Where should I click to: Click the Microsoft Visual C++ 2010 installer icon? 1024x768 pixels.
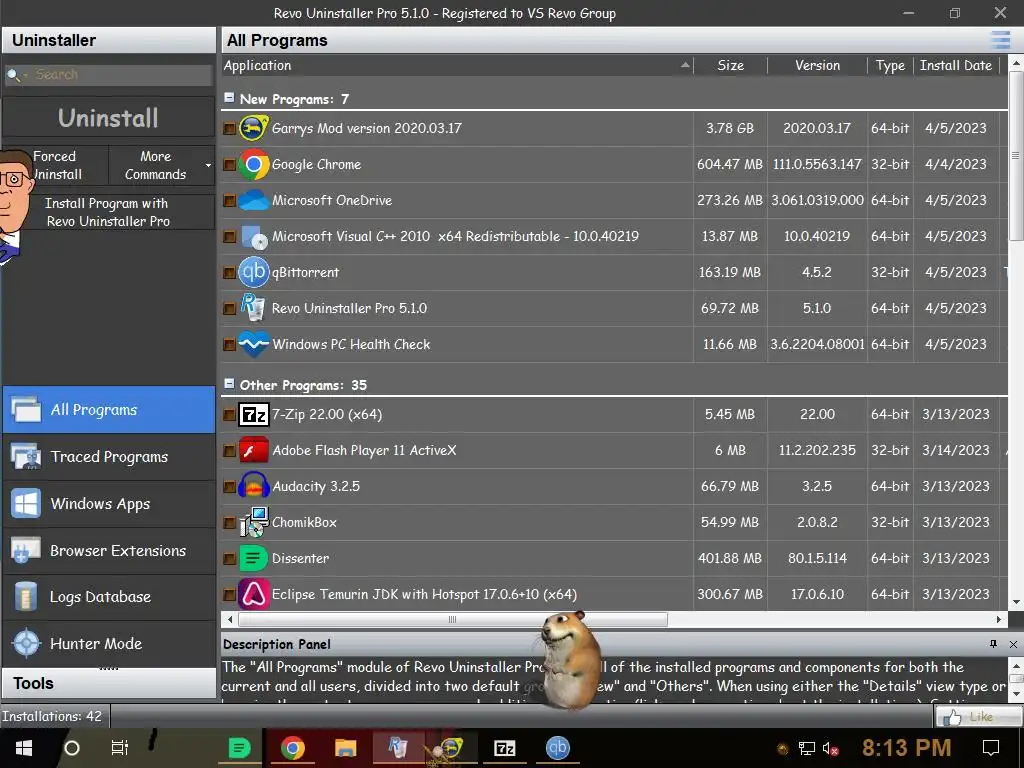pos(253,236)
